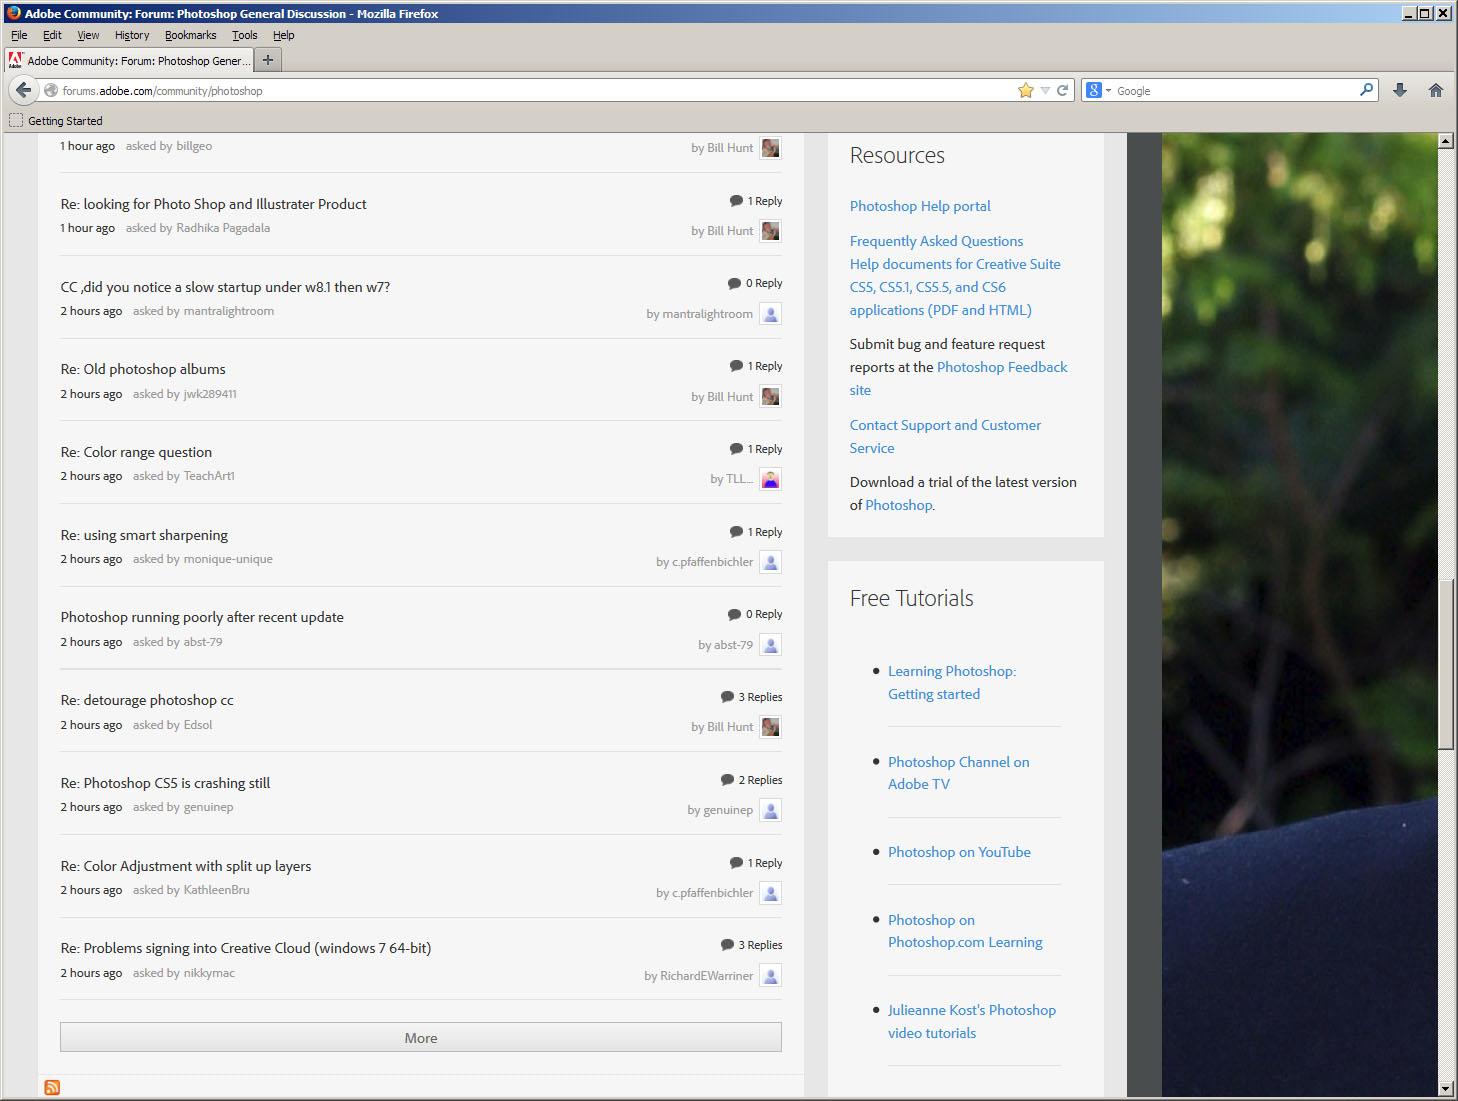Open the Tools menu
Screen dimensions: 1458x1101
(x=244, y=35)
